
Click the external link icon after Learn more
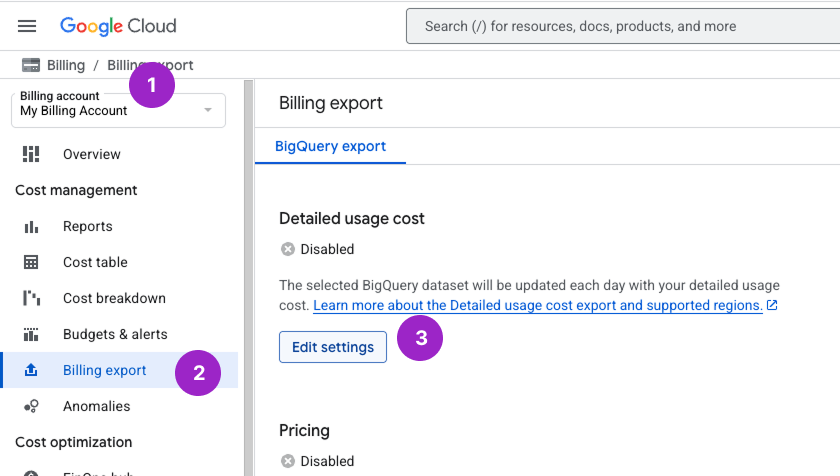pyautogui.click(x=772, y=305)
